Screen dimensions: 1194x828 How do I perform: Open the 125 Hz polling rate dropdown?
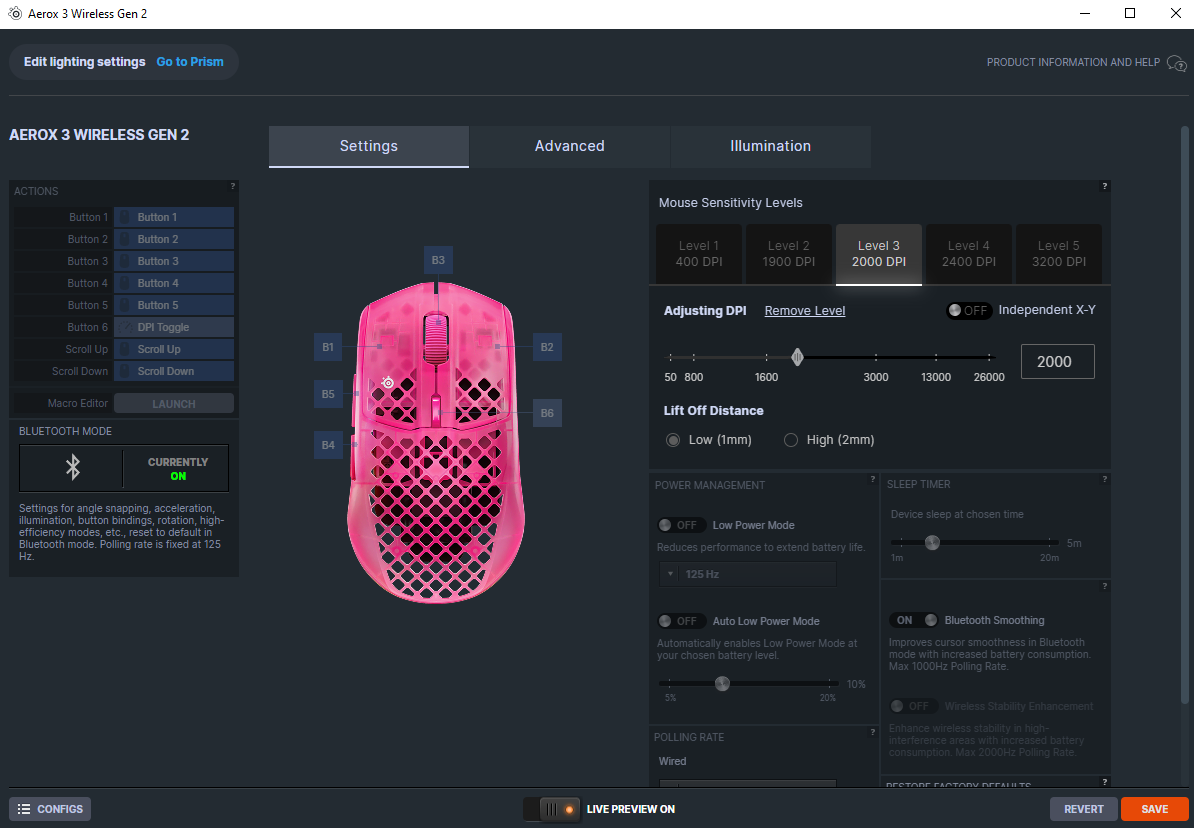tap(748, 574)
